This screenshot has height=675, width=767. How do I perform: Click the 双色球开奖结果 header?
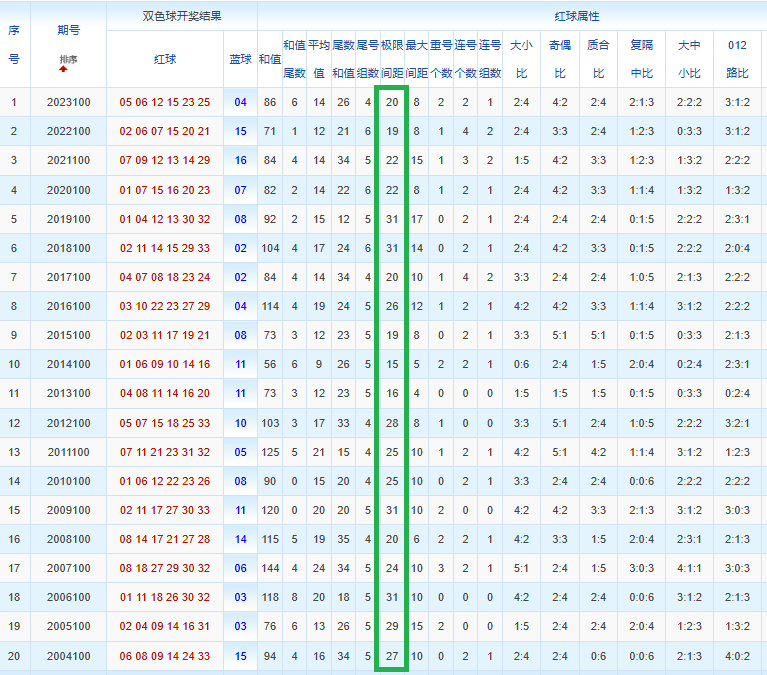click(182, 16)
